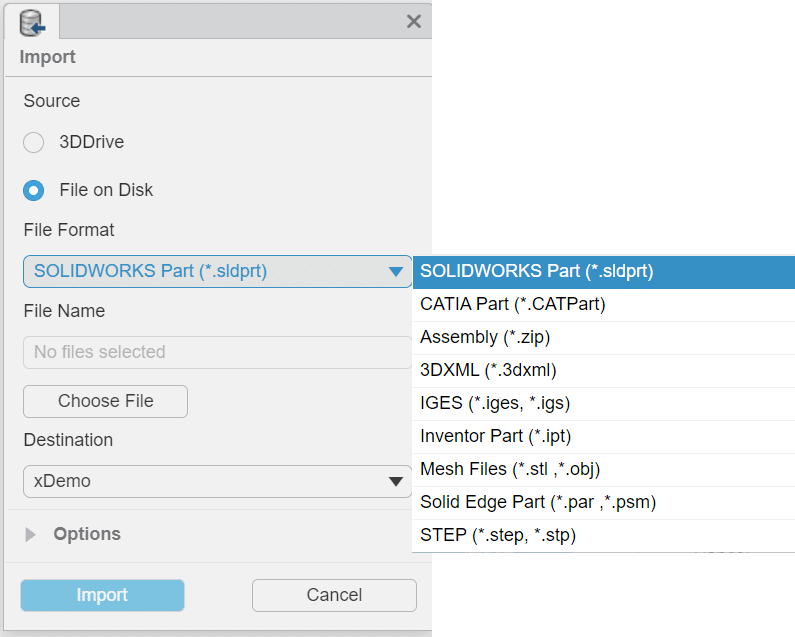Click the blue Import button
Screen dimensions: 795x637
pyautogui.click(x=102, y=595)
